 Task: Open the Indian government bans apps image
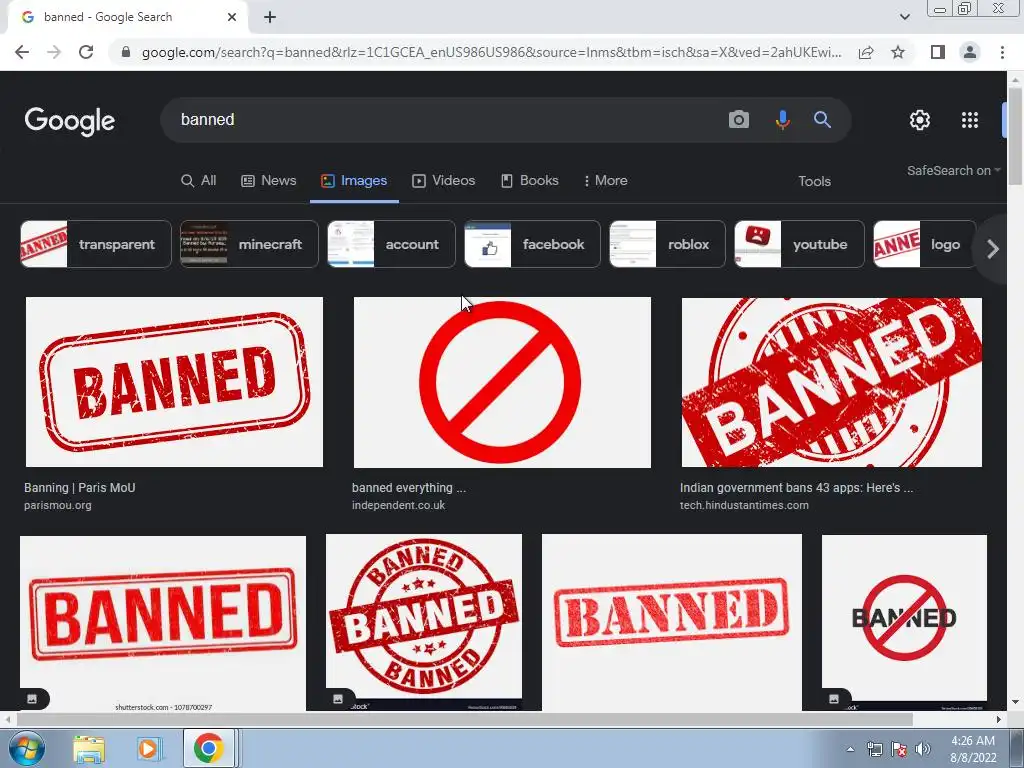point(831,382)
